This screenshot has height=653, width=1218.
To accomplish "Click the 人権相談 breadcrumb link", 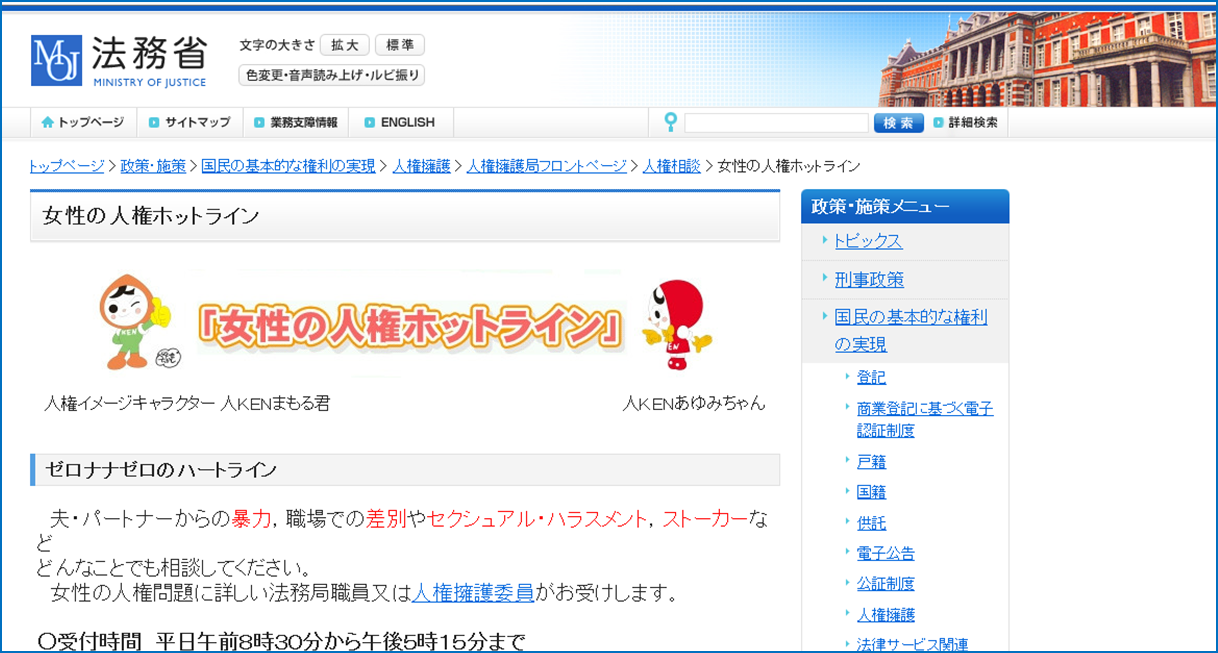I will click(671, 166).
